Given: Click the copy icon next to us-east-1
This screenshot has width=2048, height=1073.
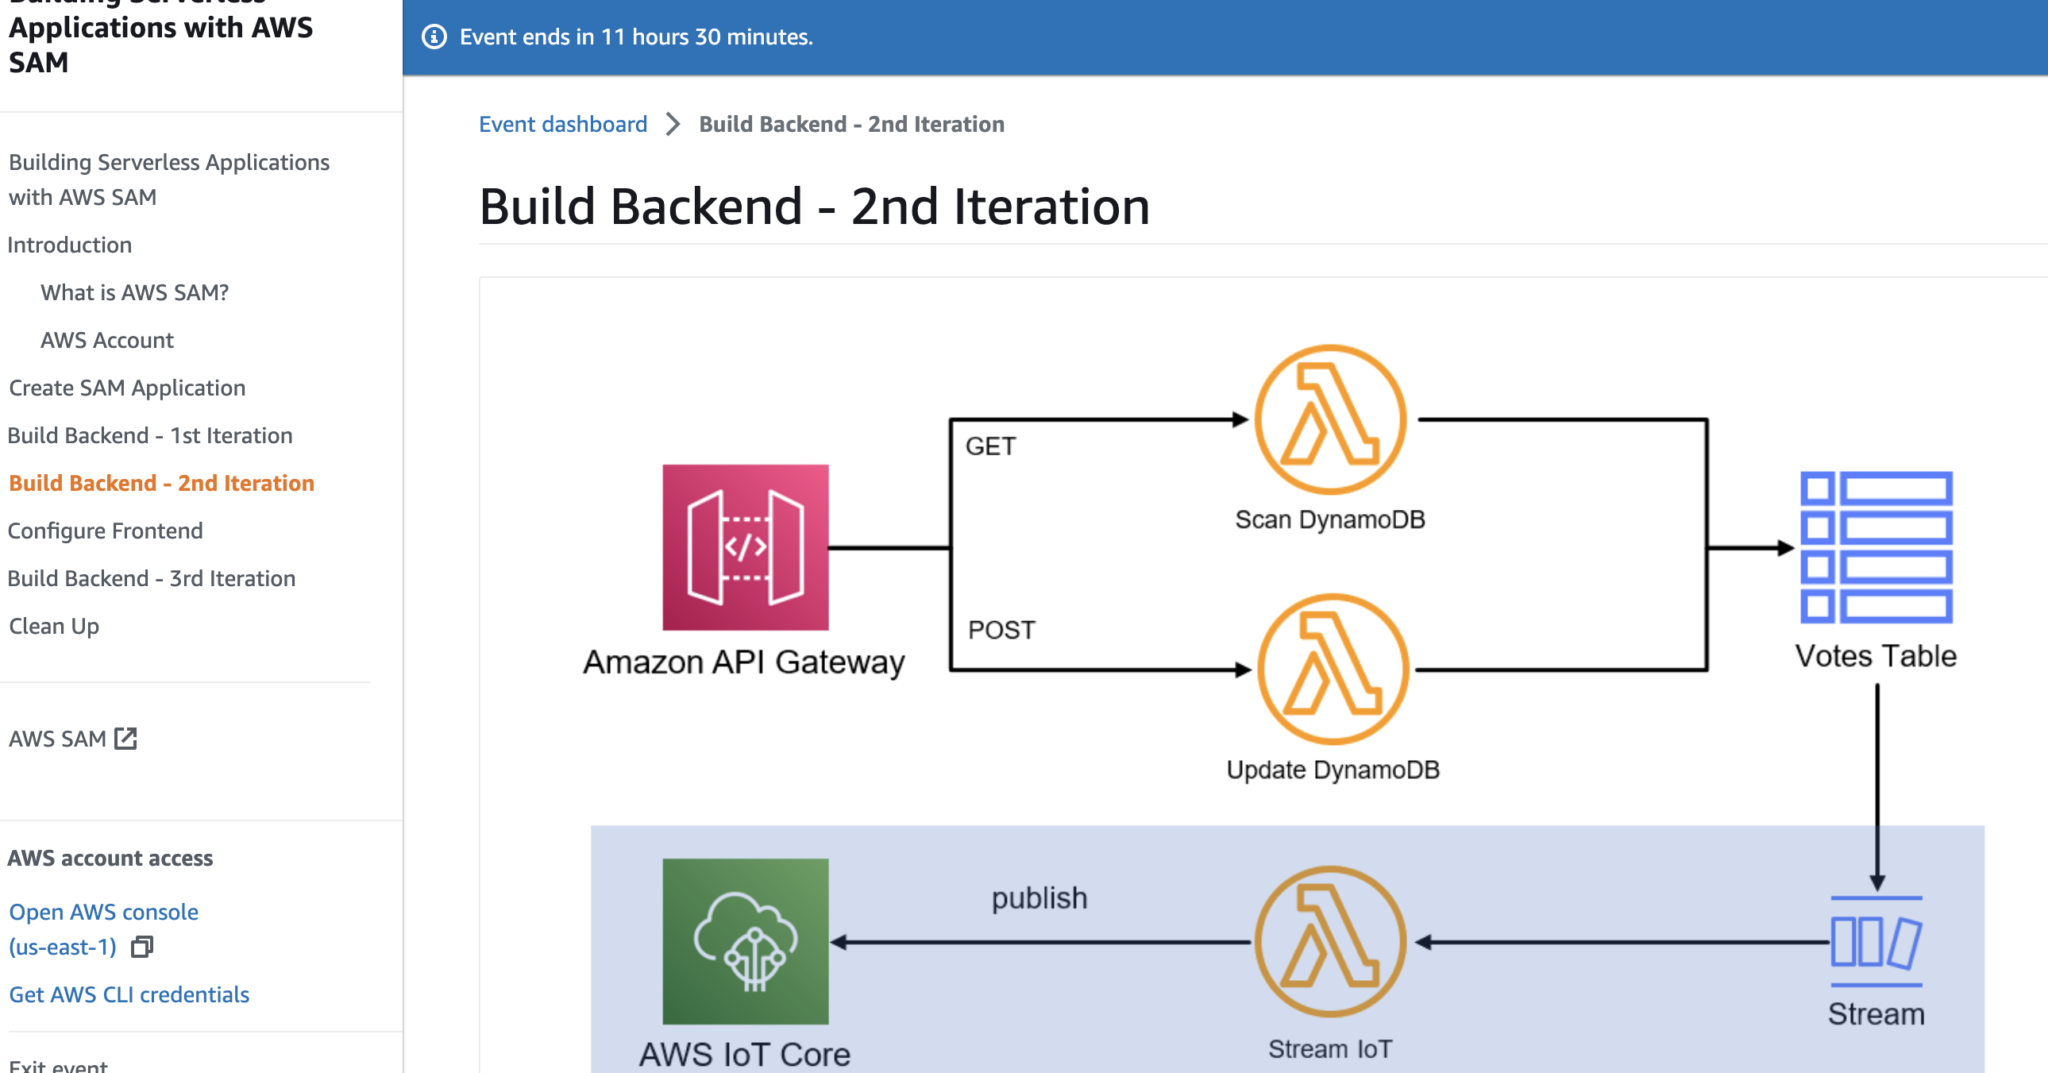Looking at the screenshot, I should pos(142,947).
